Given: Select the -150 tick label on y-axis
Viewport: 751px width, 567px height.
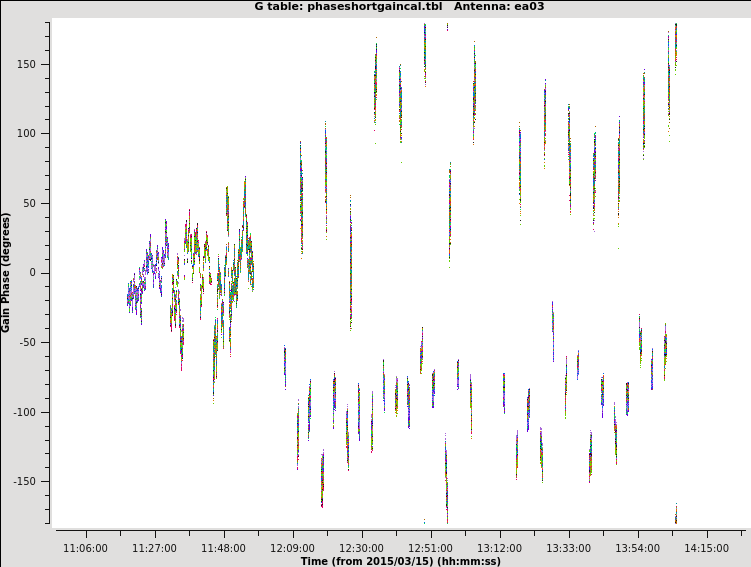Looking at the screenshot, I should tap(34, 481).
